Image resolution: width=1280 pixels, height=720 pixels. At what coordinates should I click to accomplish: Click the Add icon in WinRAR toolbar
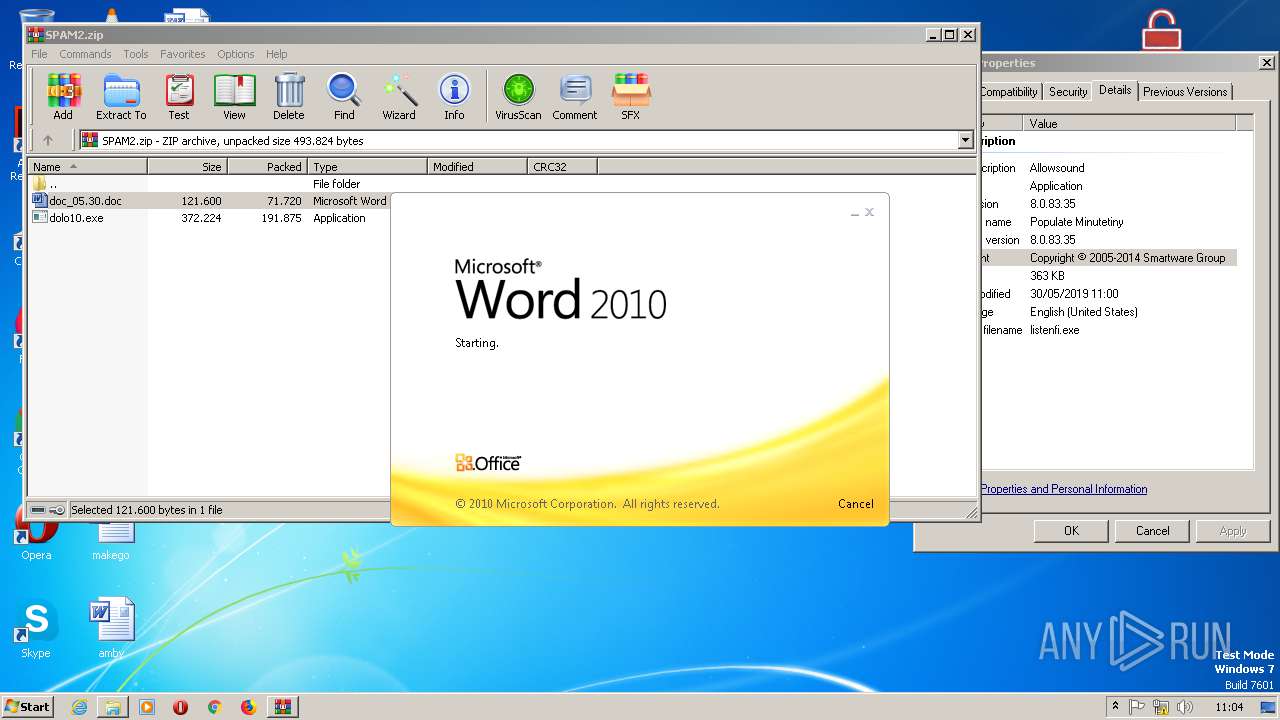[x=63, y=96]
